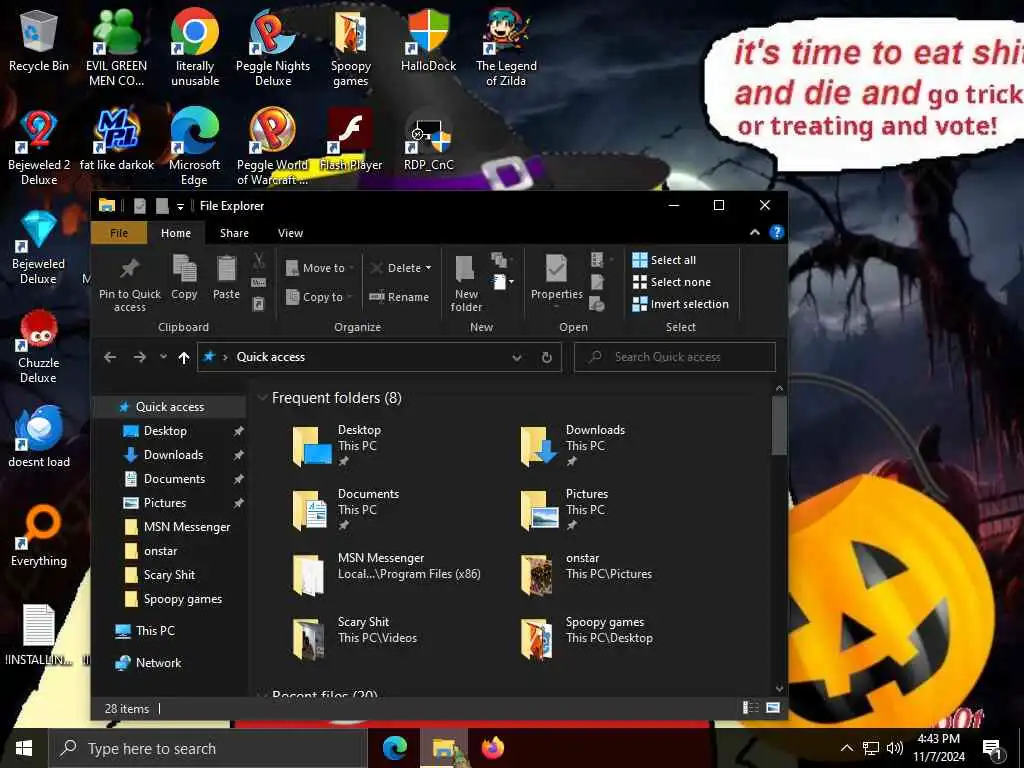The width and height of the screenshot is (1024, 768).
Task: Select the 'literally unusable' Chrome shortcut
Action: 195,49
